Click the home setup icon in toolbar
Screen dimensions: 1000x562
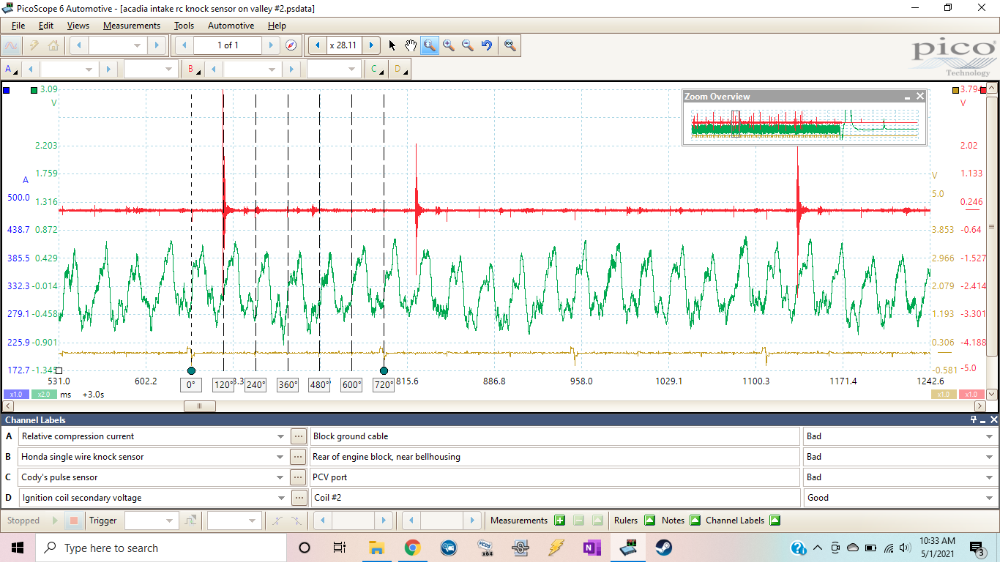point(54,45)
